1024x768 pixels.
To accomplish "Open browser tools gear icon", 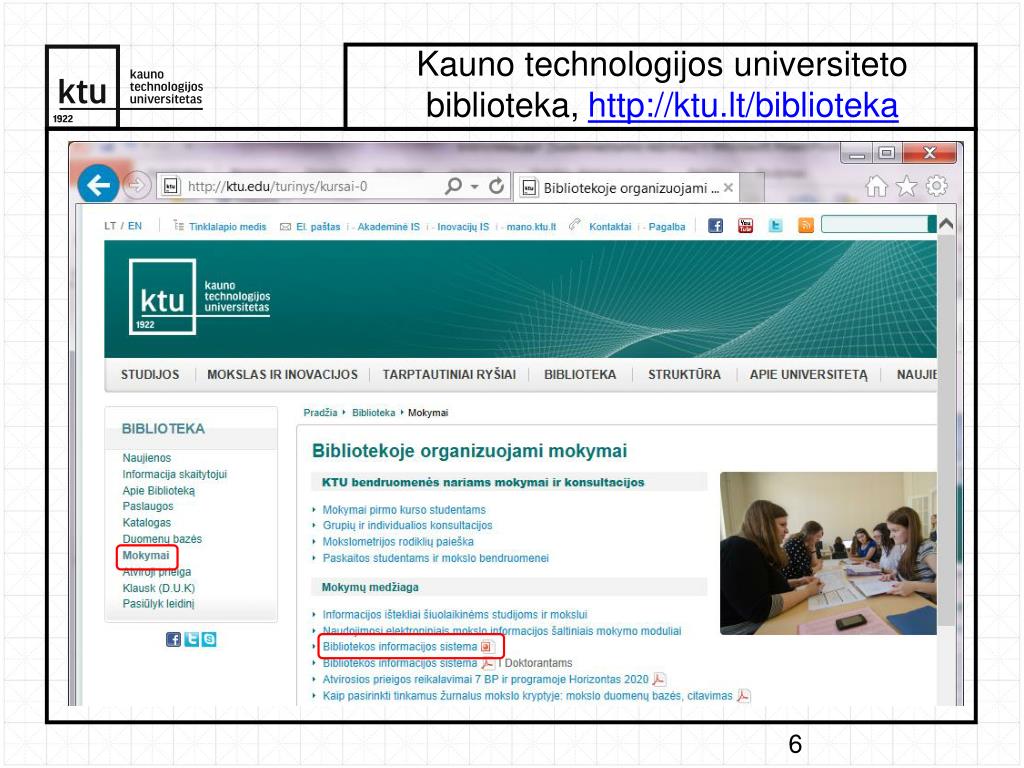I will [x=936, y=186].
